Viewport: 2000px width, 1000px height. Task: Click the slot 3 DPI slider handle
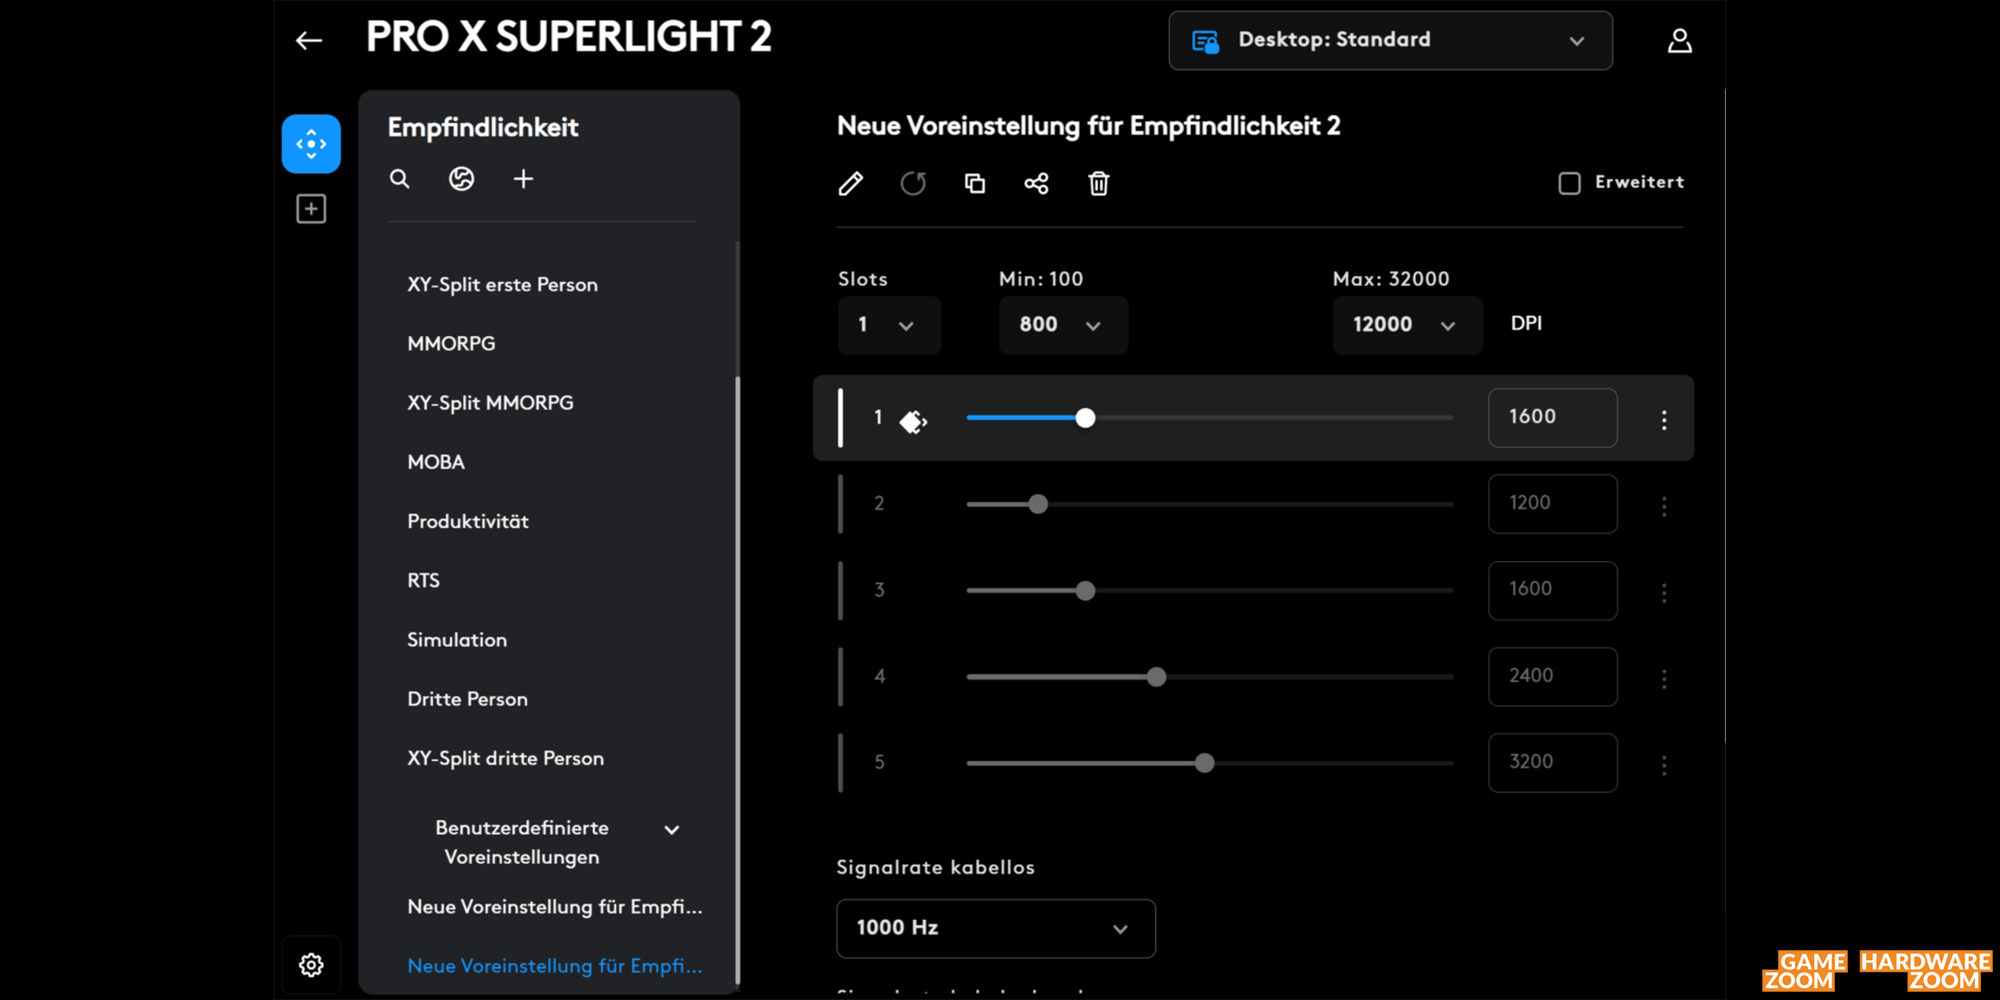1085,591
